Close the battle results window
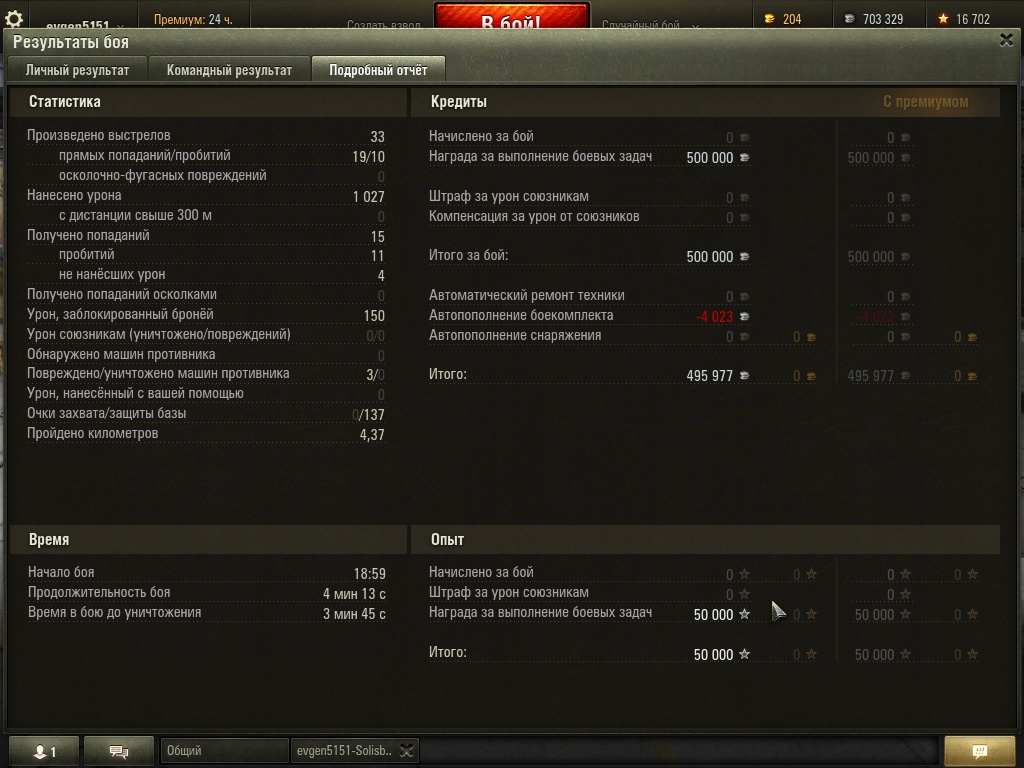 click(1006, 40)
